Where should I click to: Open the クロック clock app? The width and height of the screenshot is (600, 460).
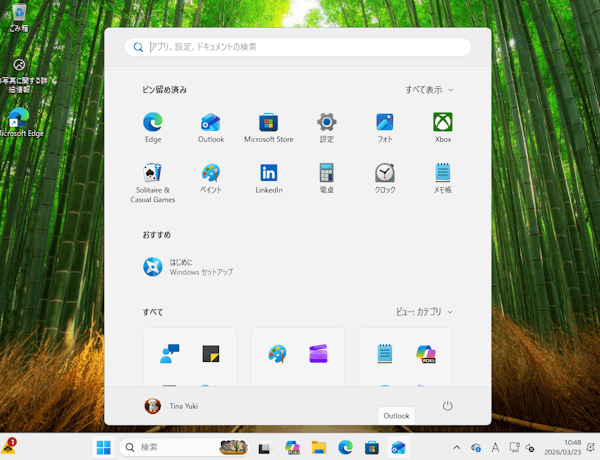pyautogui.click(x=385, y=178)
